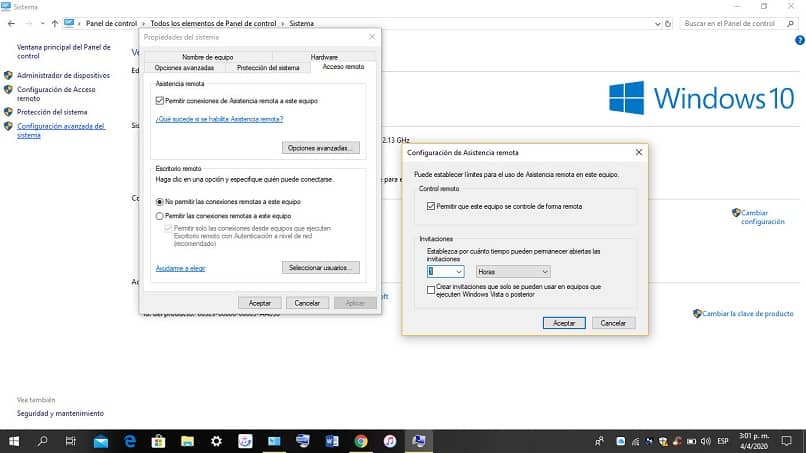Open Settings gear on taskbar
The width and height of the screenshot is (806, 453).
pos(216,441)
